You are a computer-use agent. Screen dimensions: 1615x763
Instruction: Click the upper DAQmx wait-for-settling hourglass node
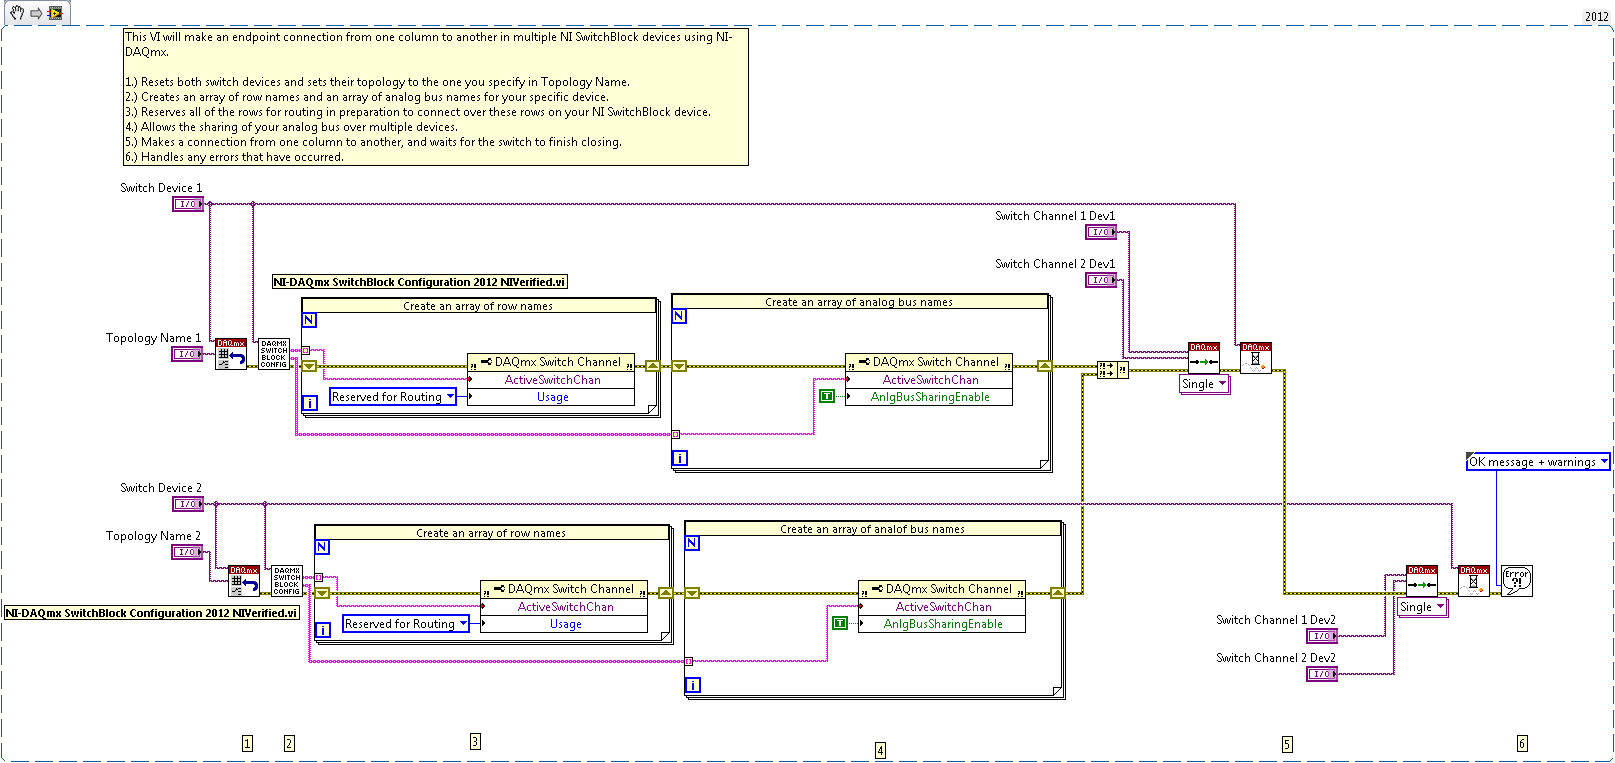1256,358
